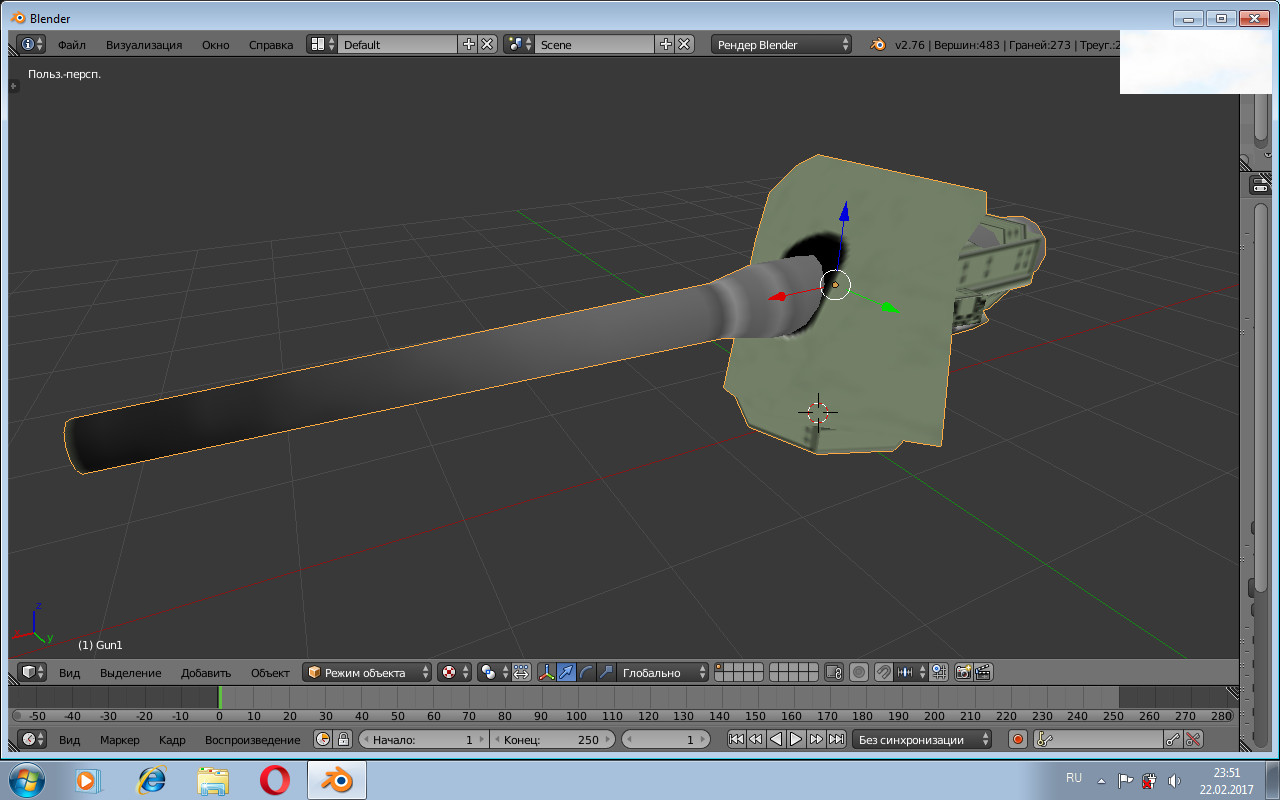Select the translate manipulator arrow icon
Image resolution: width=1280 pixels, height=800 pixels.
click(567, 672)
